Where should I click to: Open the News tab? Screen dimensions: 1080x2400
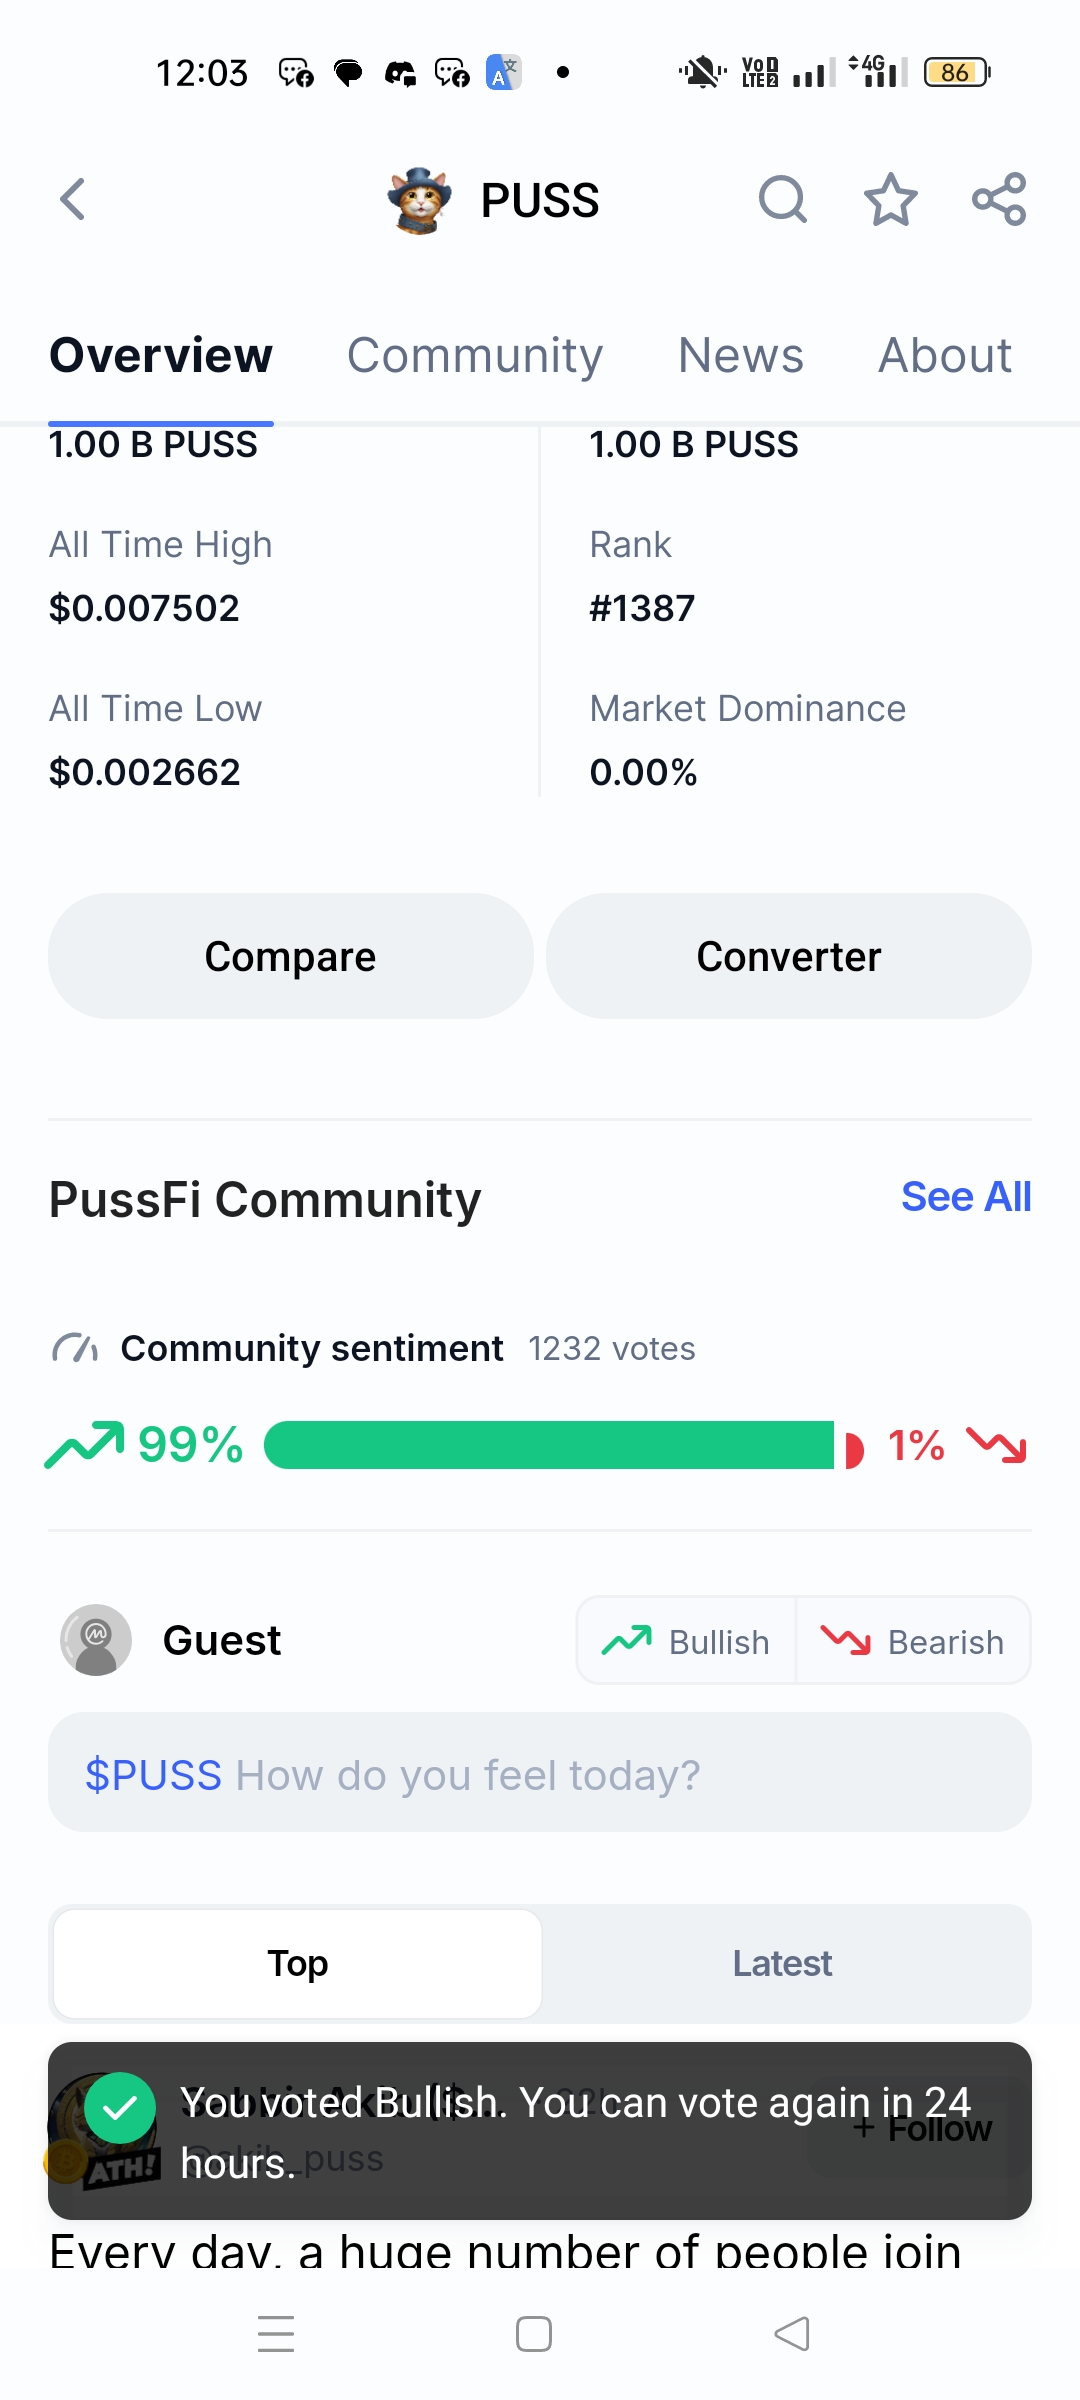(x=741, y=356)
